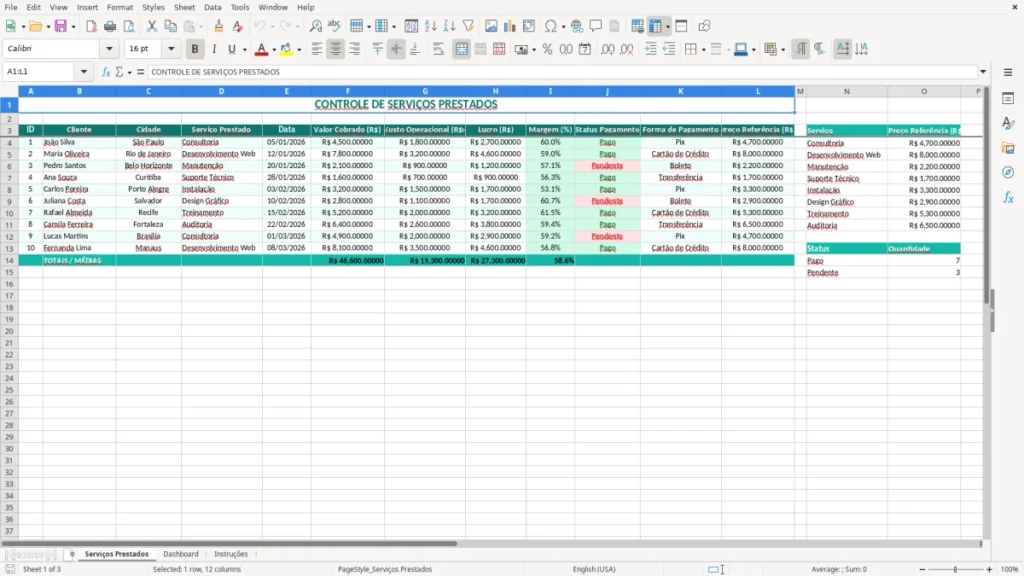Open the Sheet menu
Image resolution: width=1024 pixels, height=576 pixels.
click(184, 7)
